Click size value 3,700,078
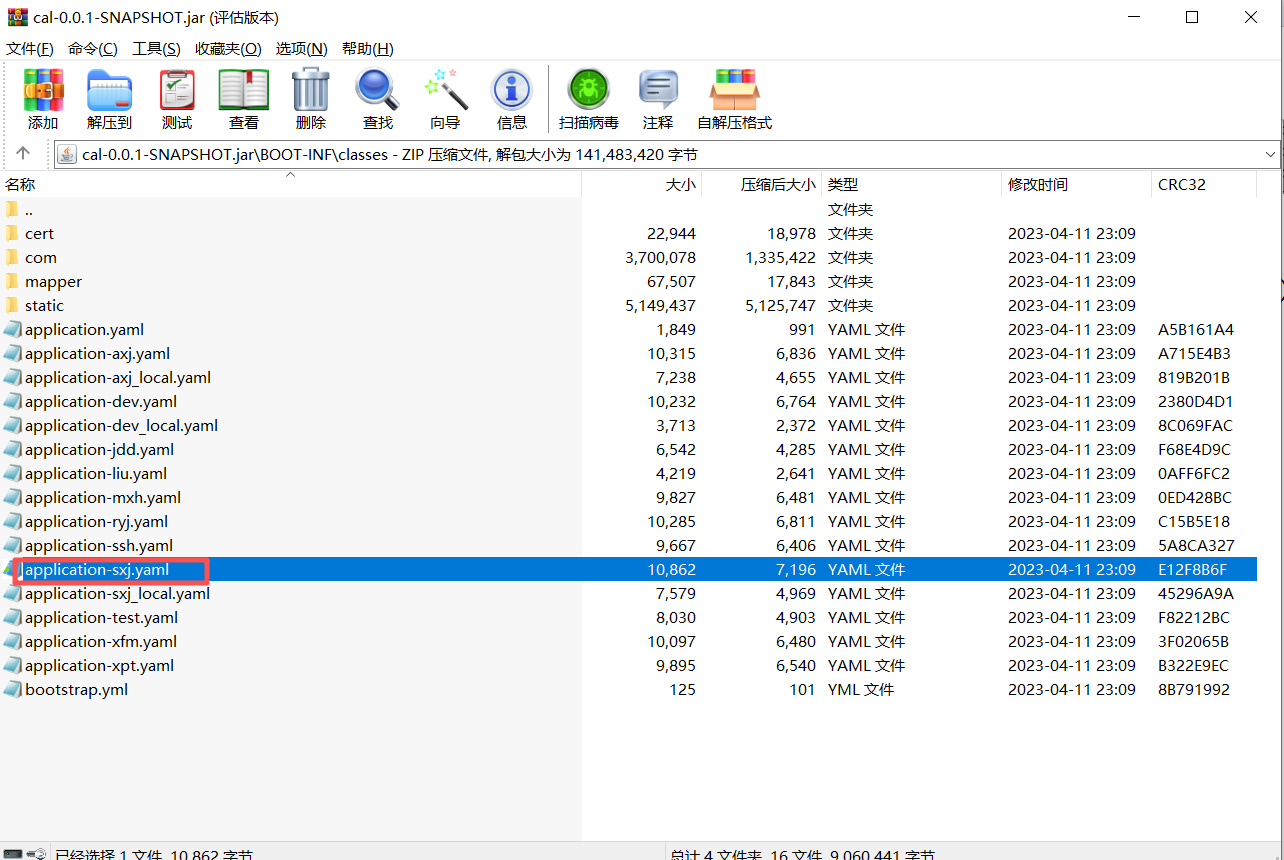1284x860 pixels. (660, 257)
